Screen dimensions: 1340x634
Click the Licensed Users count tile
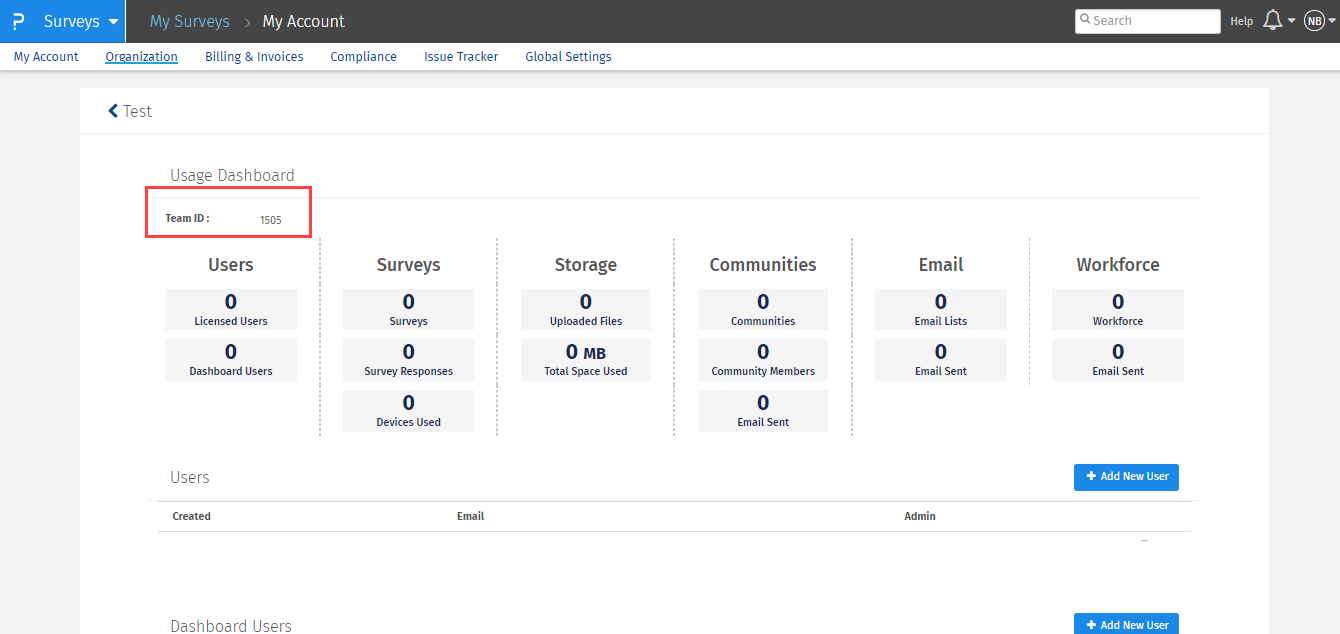coord(231,309)
